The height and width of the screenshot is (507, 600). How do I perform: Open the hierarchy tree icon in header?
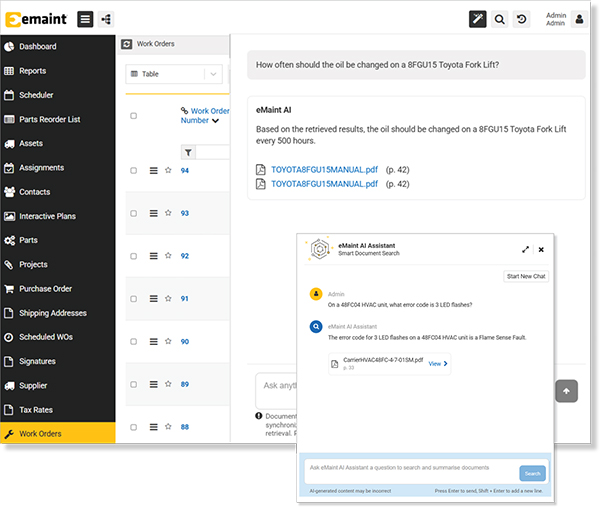106,19
